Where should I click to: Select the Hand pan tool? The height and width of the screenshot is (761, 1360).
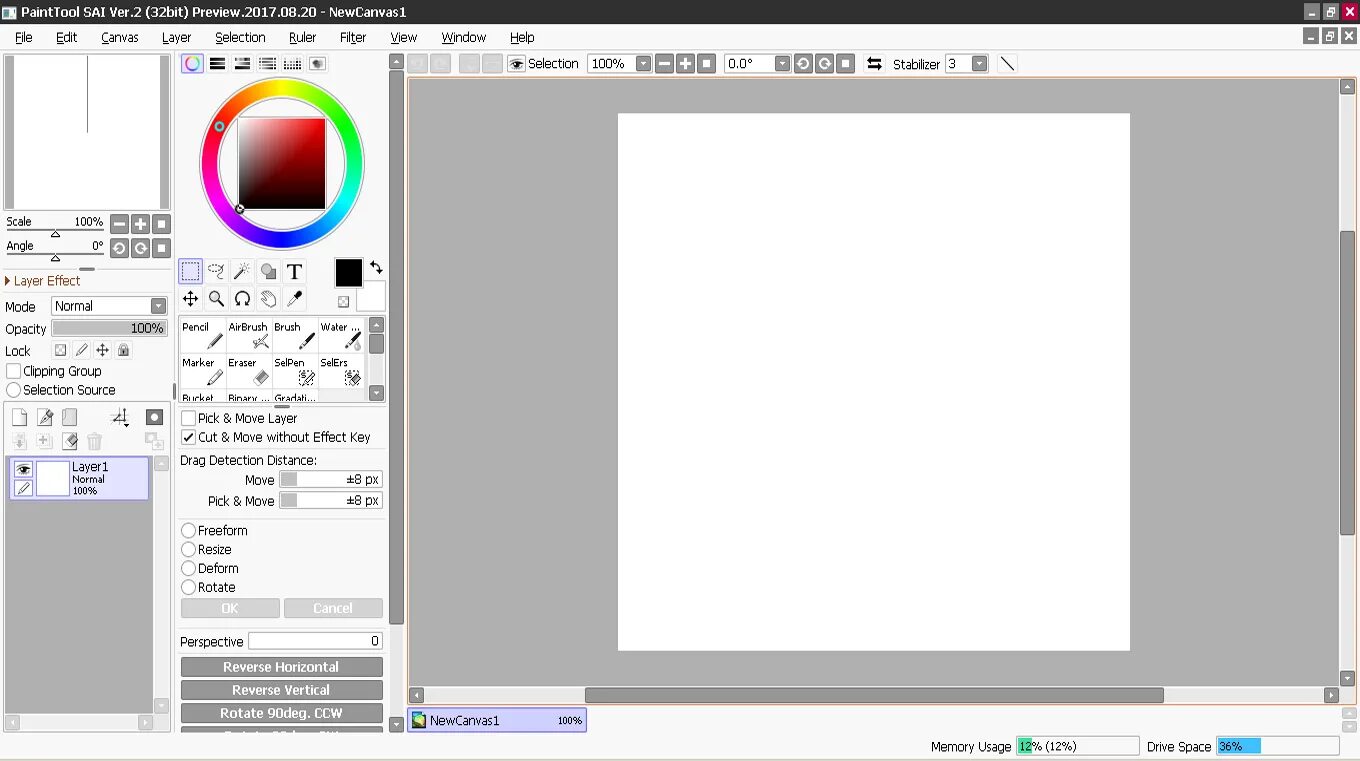pyautogui.click(x=268, y=298)
